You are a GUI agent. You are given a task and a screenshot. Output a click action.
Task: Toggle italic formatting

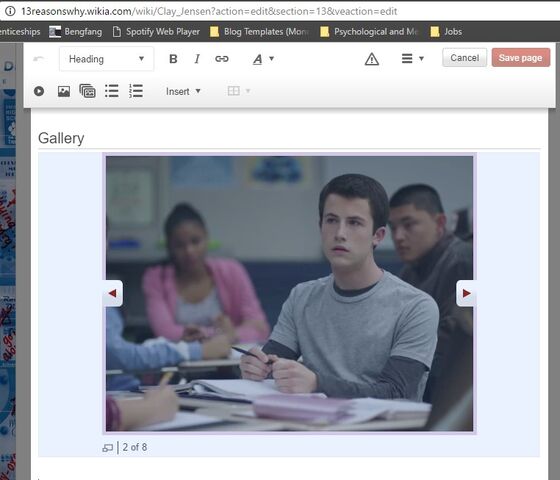[197, 59]
